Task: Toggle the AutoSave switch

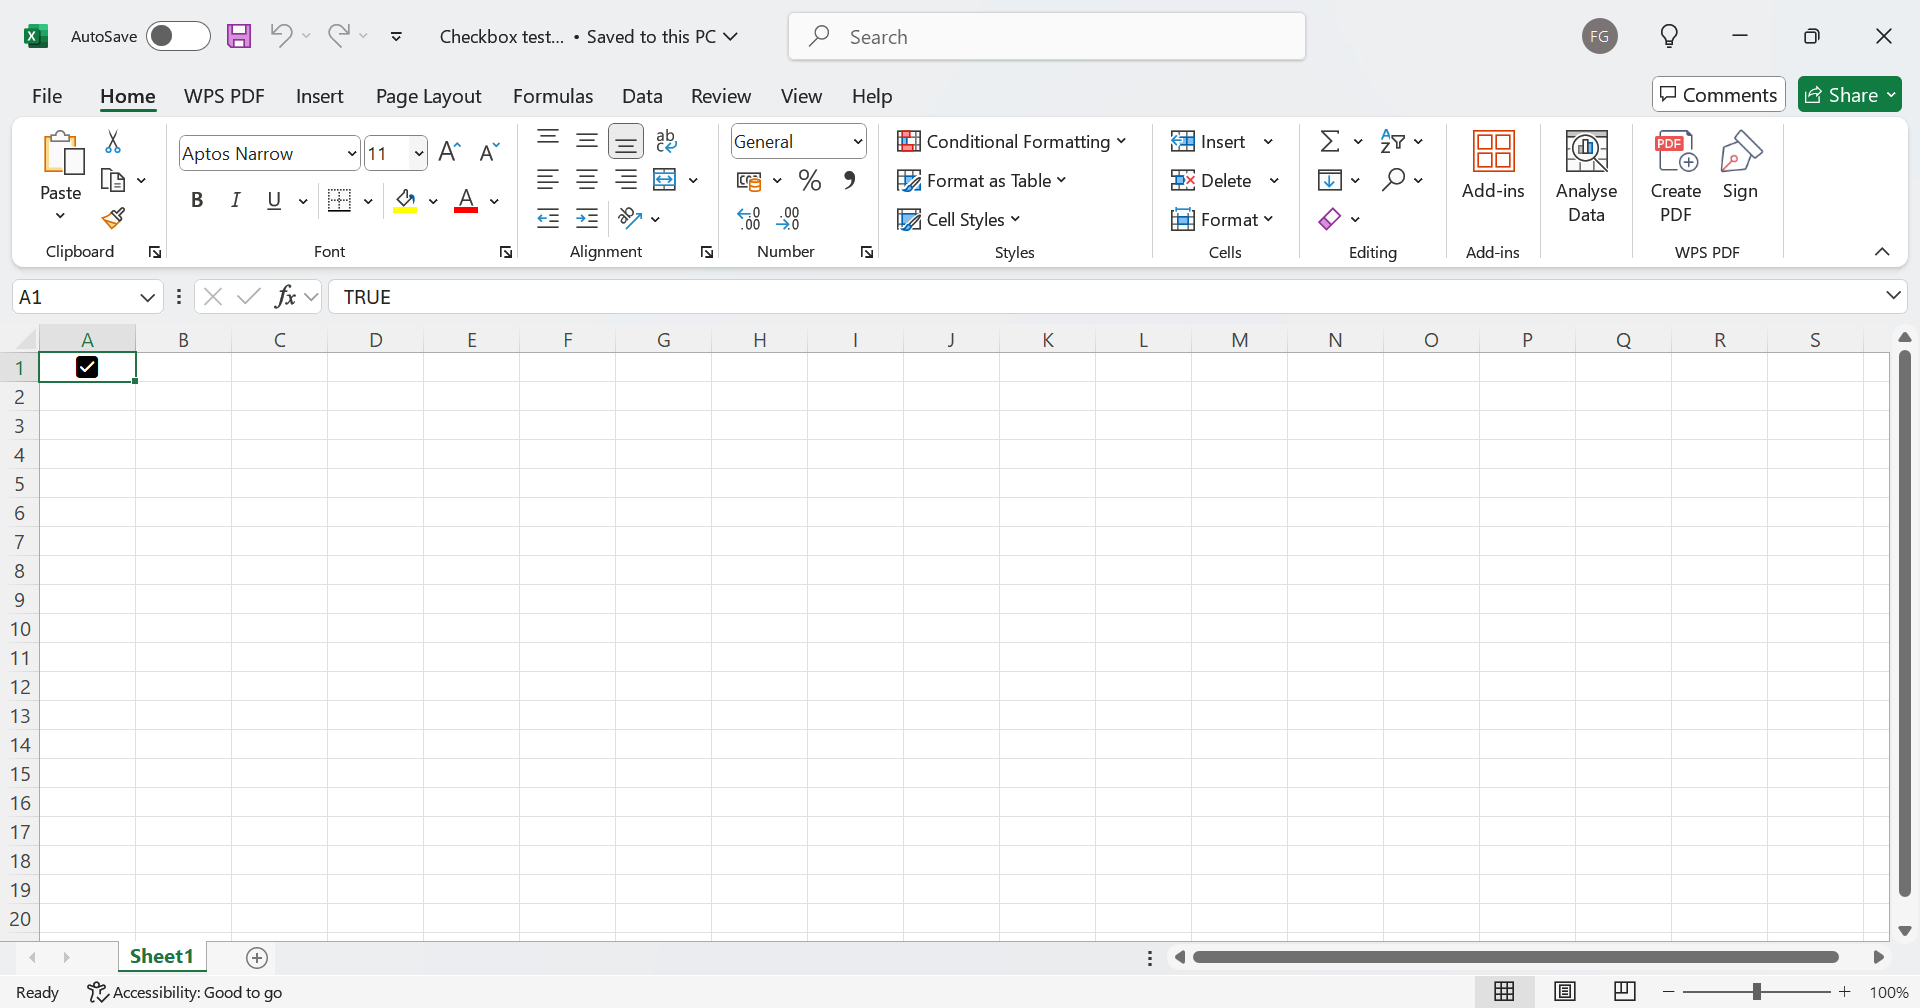Action: (x=177, y=37)
